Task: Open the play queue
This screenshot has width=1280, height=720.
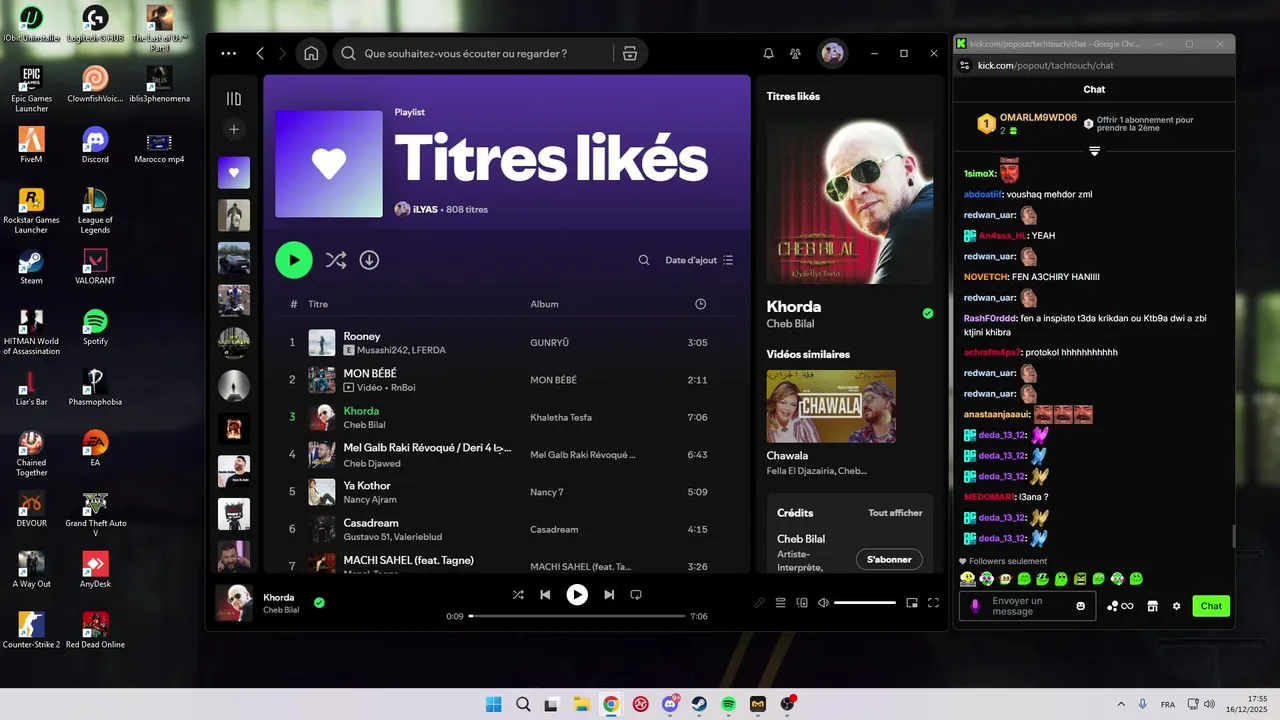Action: pos(781,603)
